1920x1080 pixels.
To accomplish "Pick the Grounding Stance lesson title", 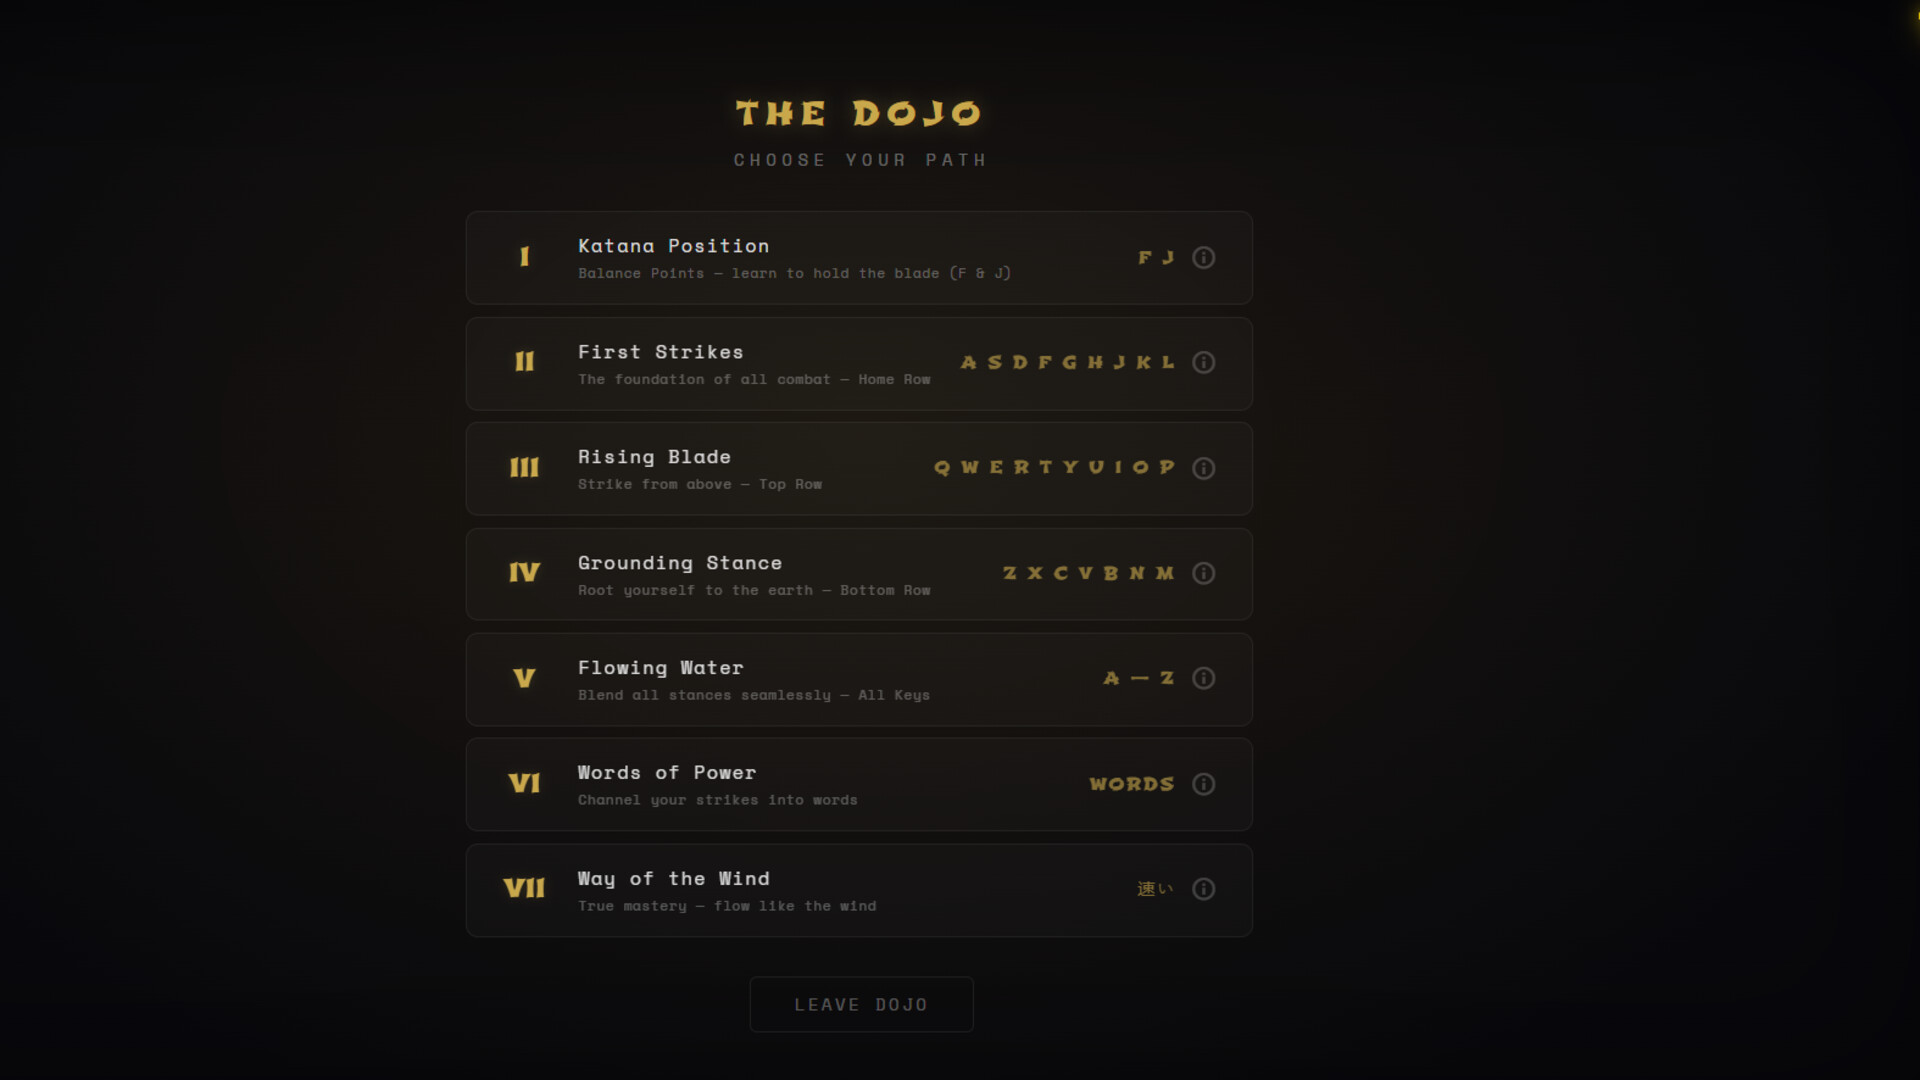I will tap(679, 563).
